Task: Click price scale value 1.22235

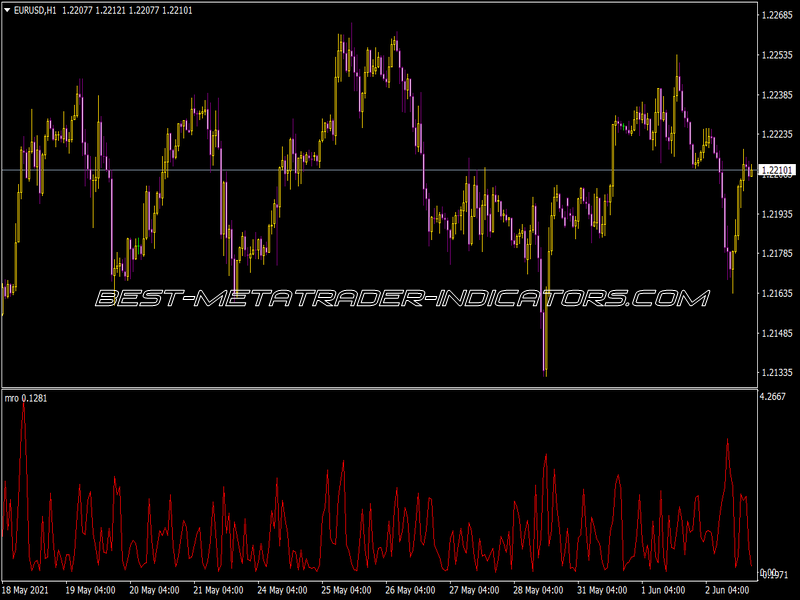Action: [777, 134]
